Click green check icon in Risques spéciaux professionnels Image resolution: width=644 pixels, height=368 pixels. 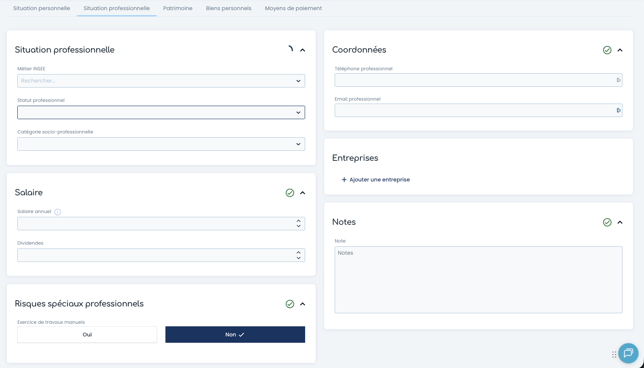tap(290, 304)
